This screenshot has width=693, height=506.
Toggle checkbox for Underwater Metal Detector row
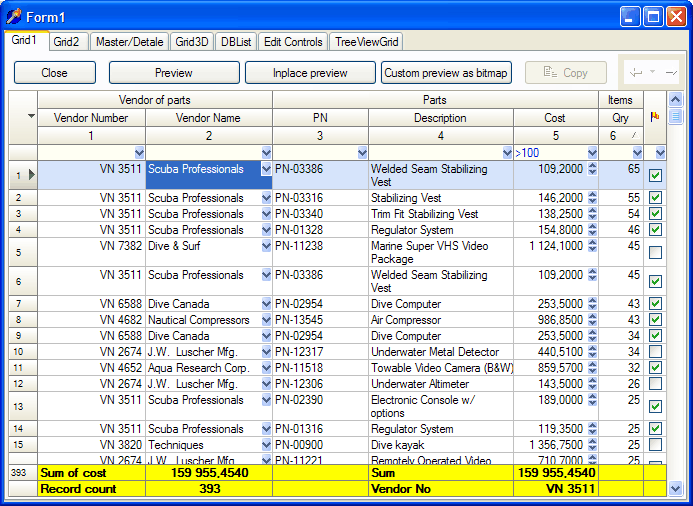655,352
